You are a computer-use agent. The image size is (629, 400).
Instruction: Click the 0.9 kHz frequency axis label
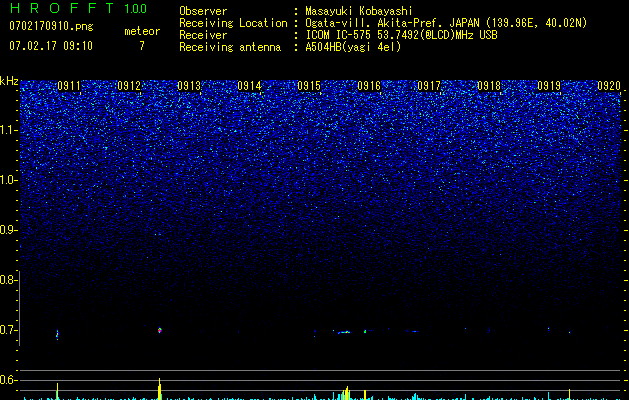9,230
